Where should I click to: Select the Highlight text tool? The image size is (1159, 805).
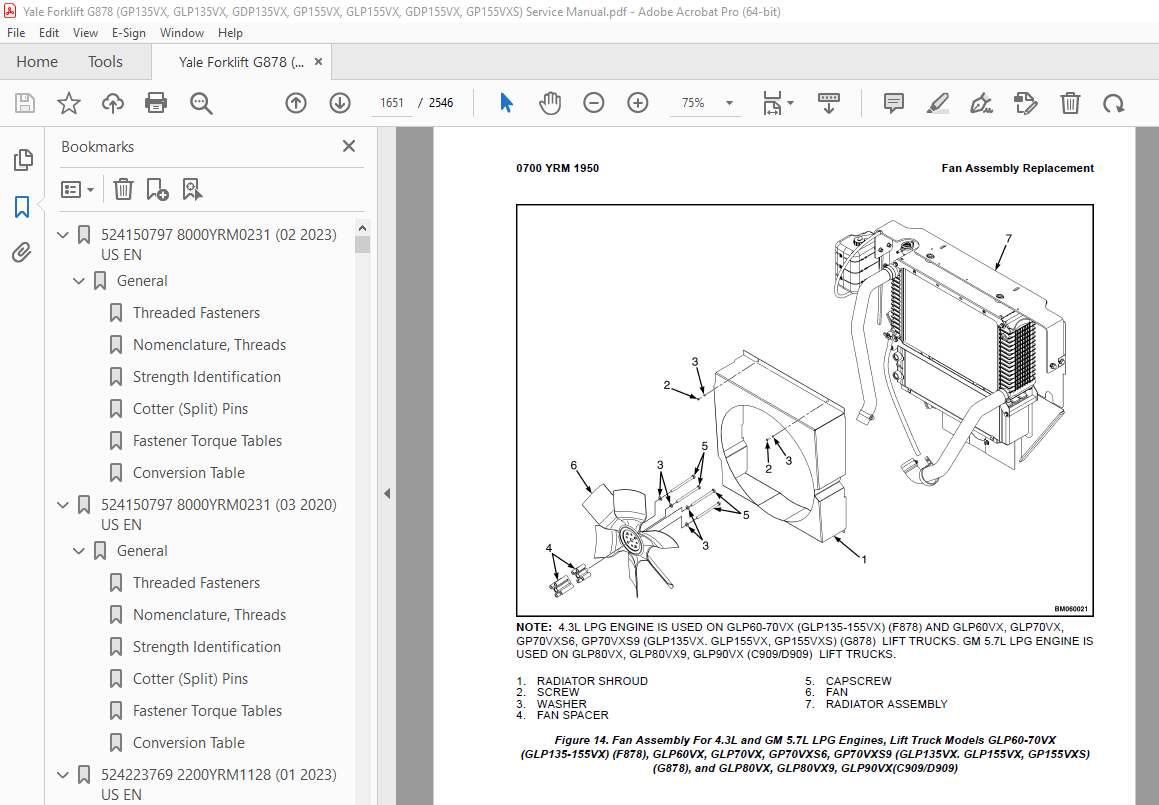[937, 103]
